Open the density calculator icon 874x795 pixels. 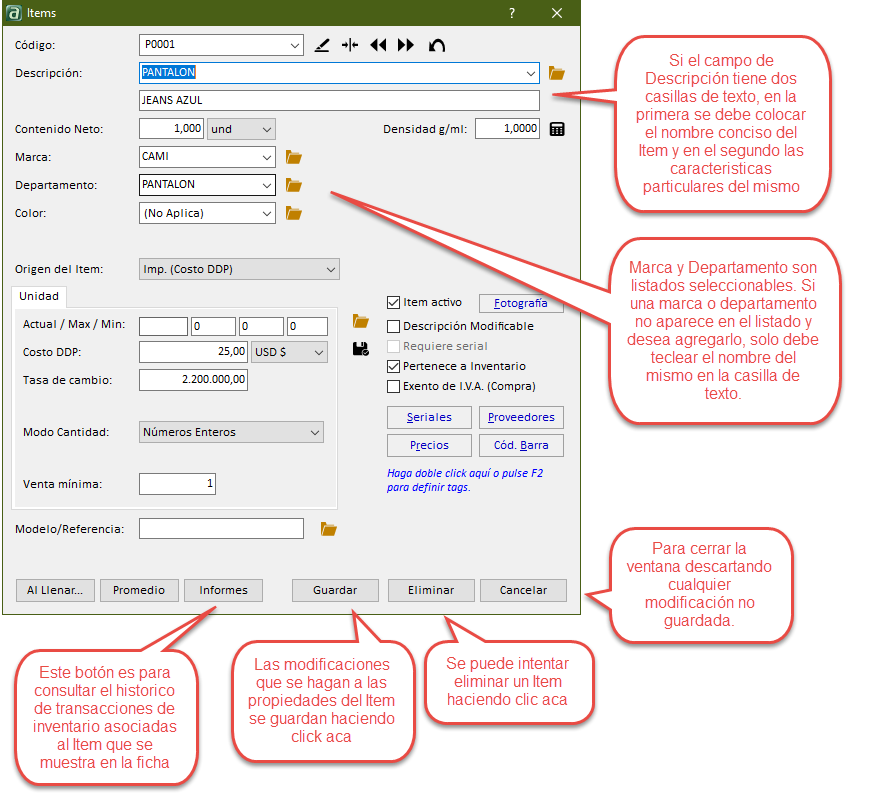click(x=557, y=129)
